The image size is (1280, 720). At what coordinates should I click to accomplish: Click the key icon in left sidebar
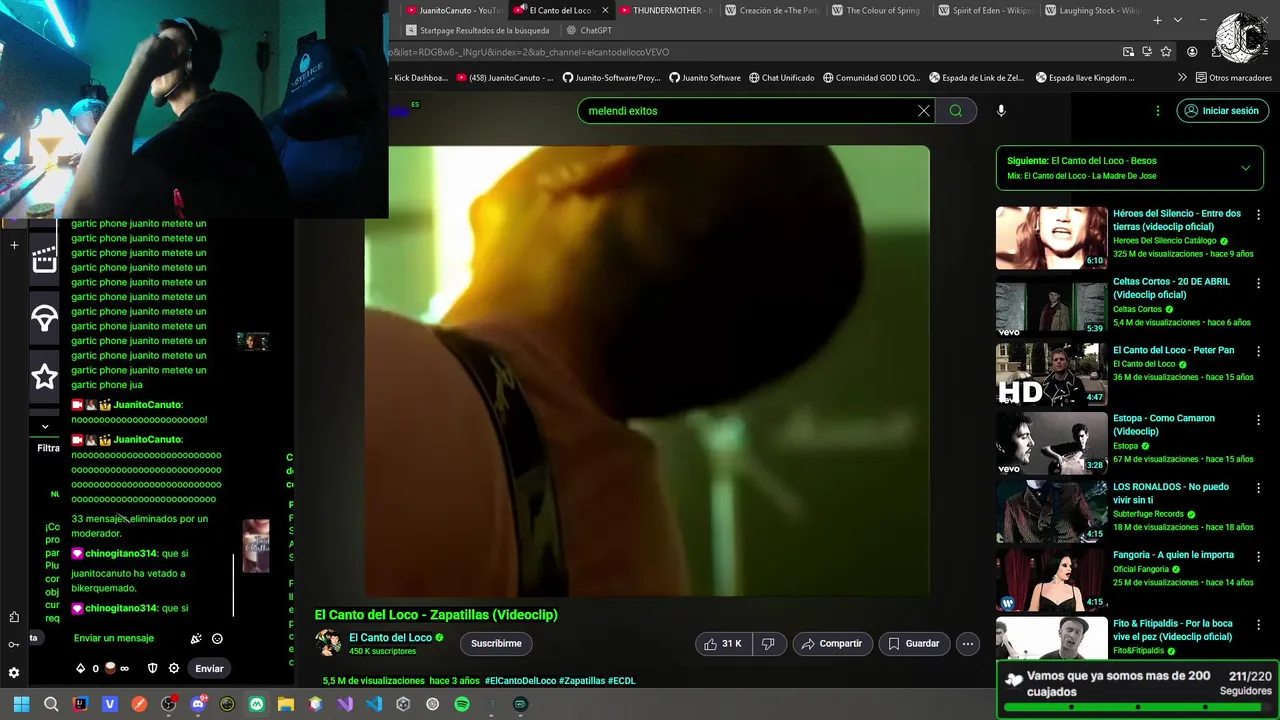(14, 645)
